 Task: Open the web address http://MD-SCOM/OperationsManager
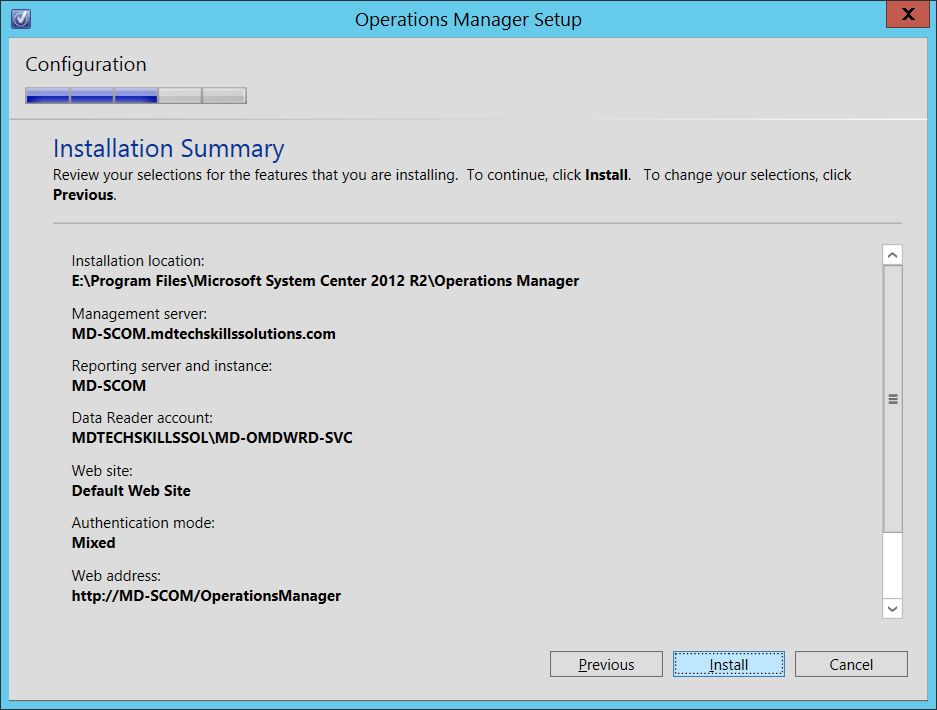(x=206, y=595)
